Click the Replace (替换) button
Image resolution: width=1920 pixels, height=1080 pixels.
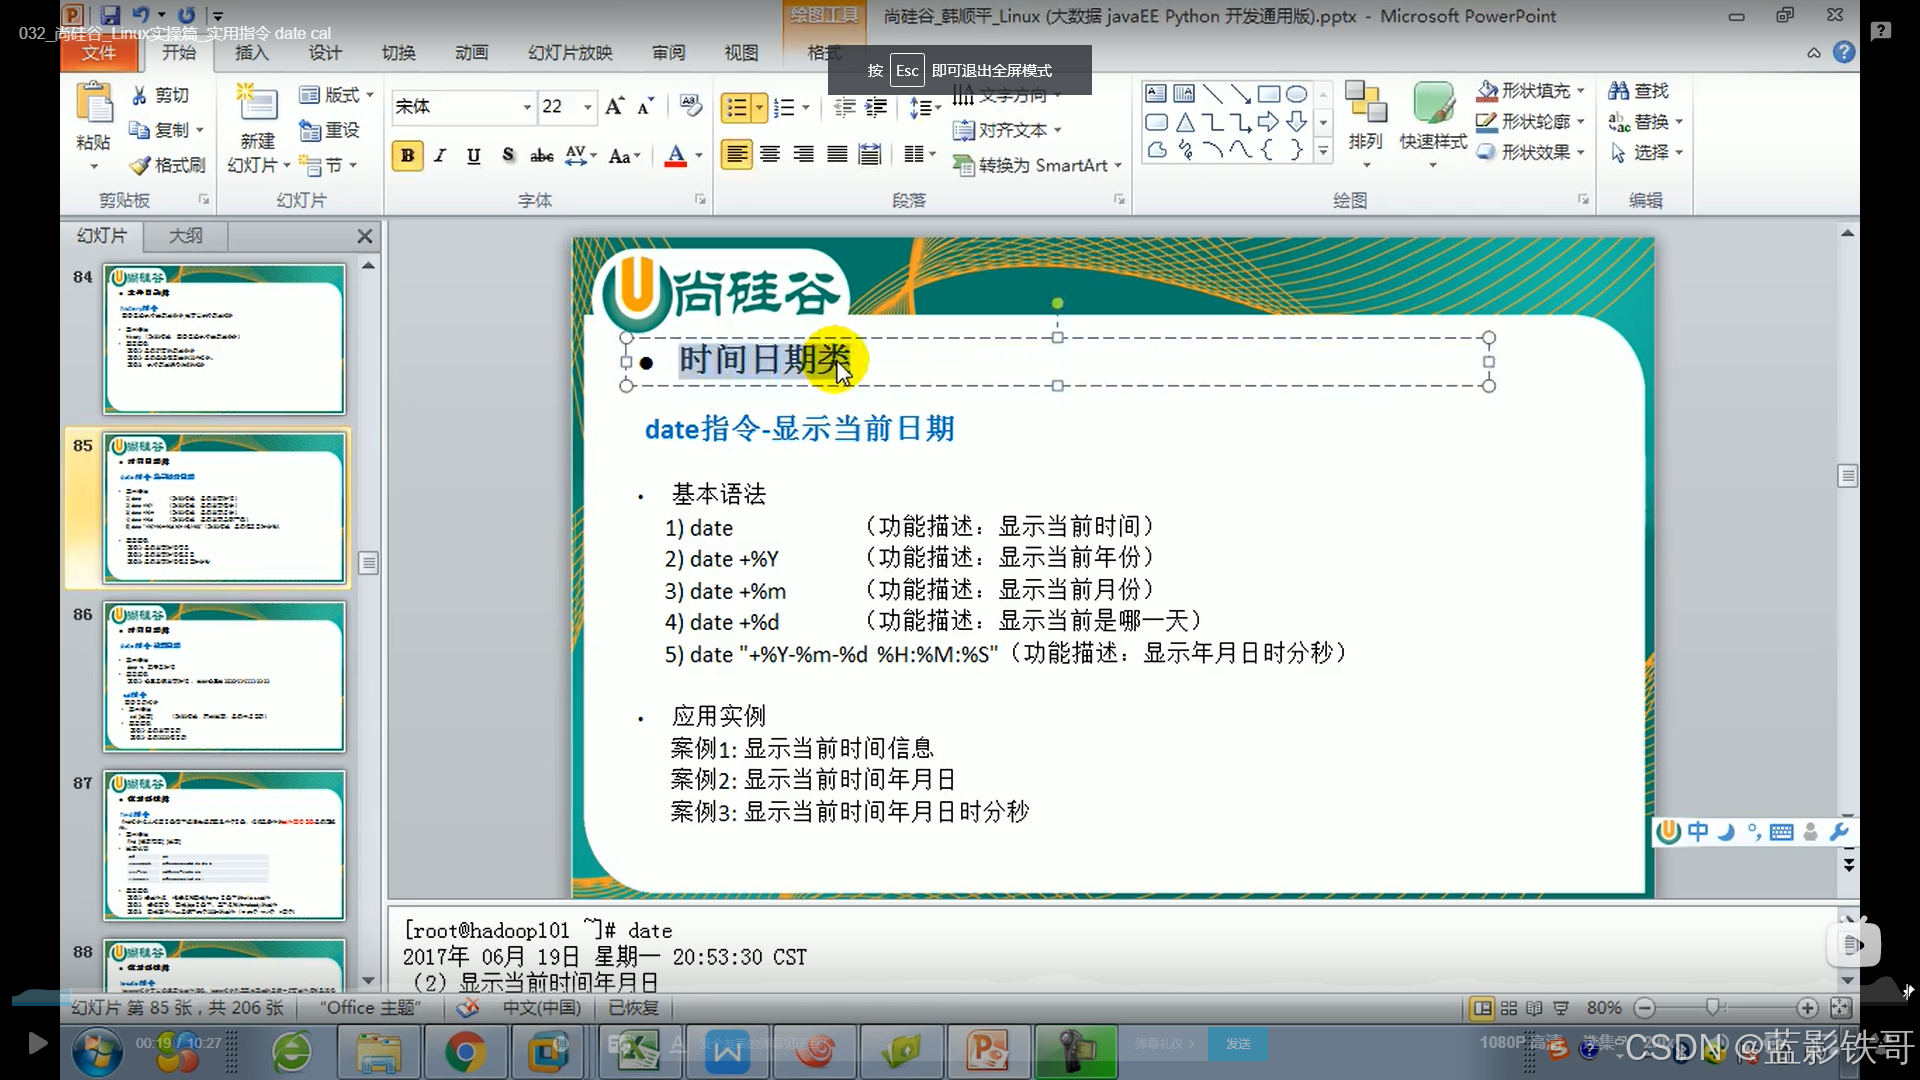tap(1645, 122)
